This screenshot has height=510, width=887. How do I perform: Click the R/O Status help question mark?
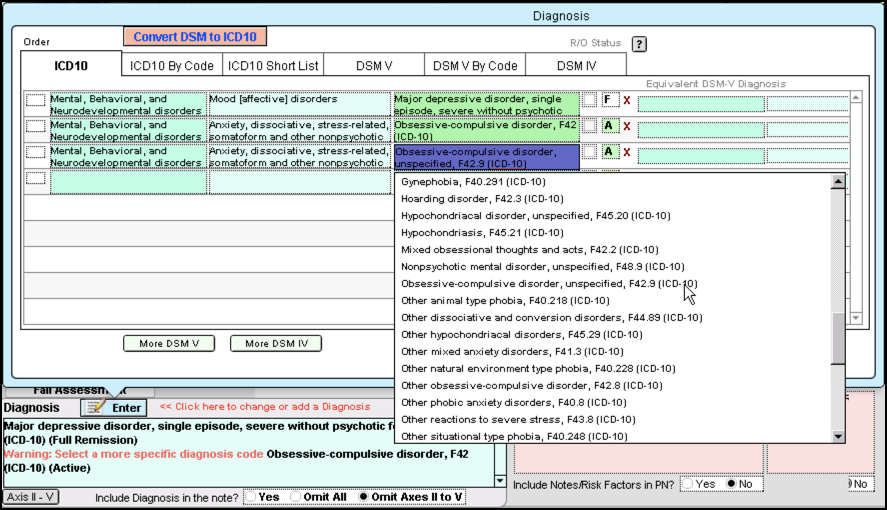(639, 44)
